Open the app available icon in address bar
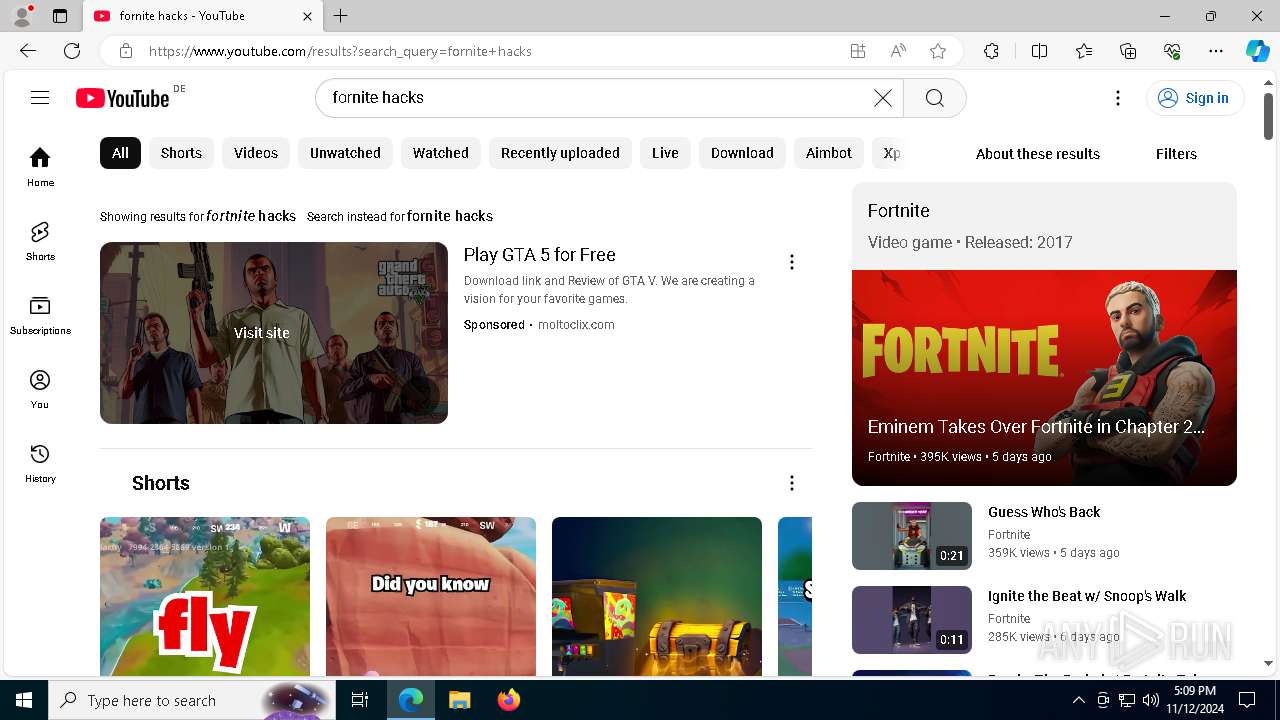Screen dimensions: 1280x720 tap(858, 51)
